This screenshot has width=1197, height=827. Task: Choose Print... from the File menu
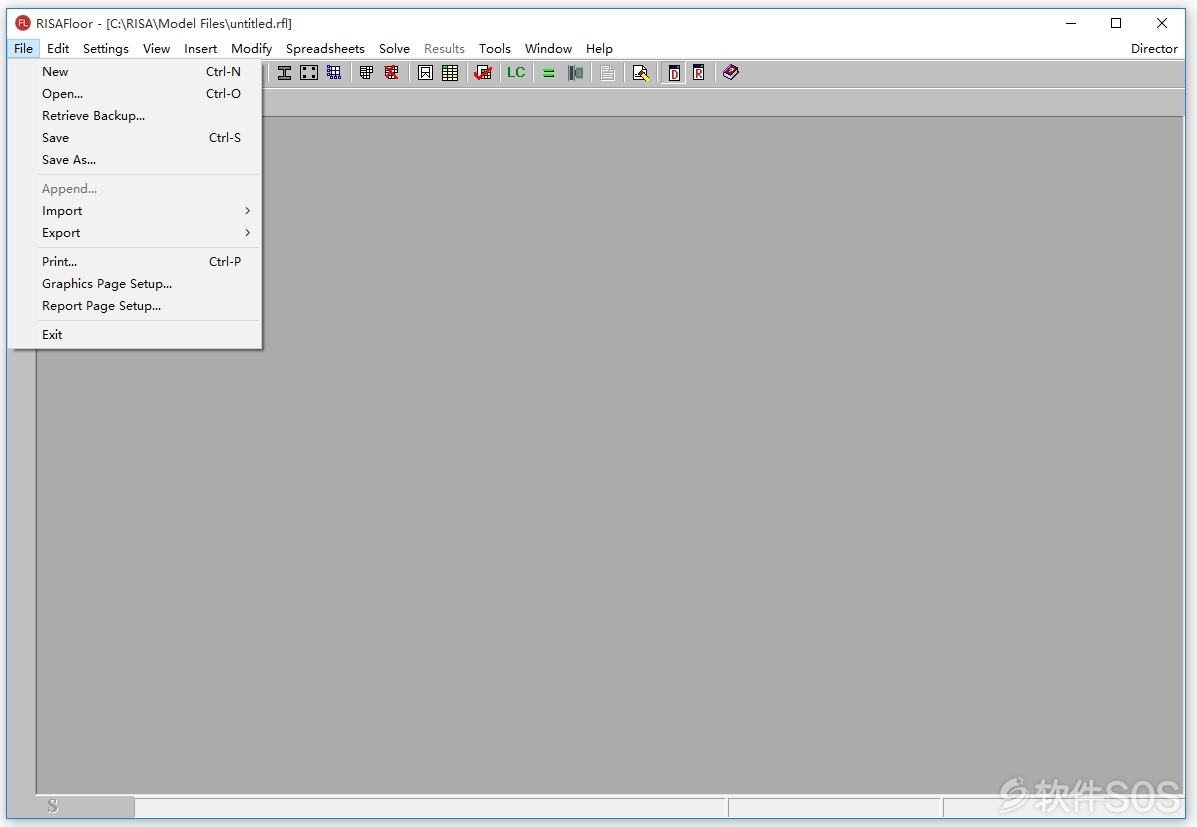pos(134,262)
